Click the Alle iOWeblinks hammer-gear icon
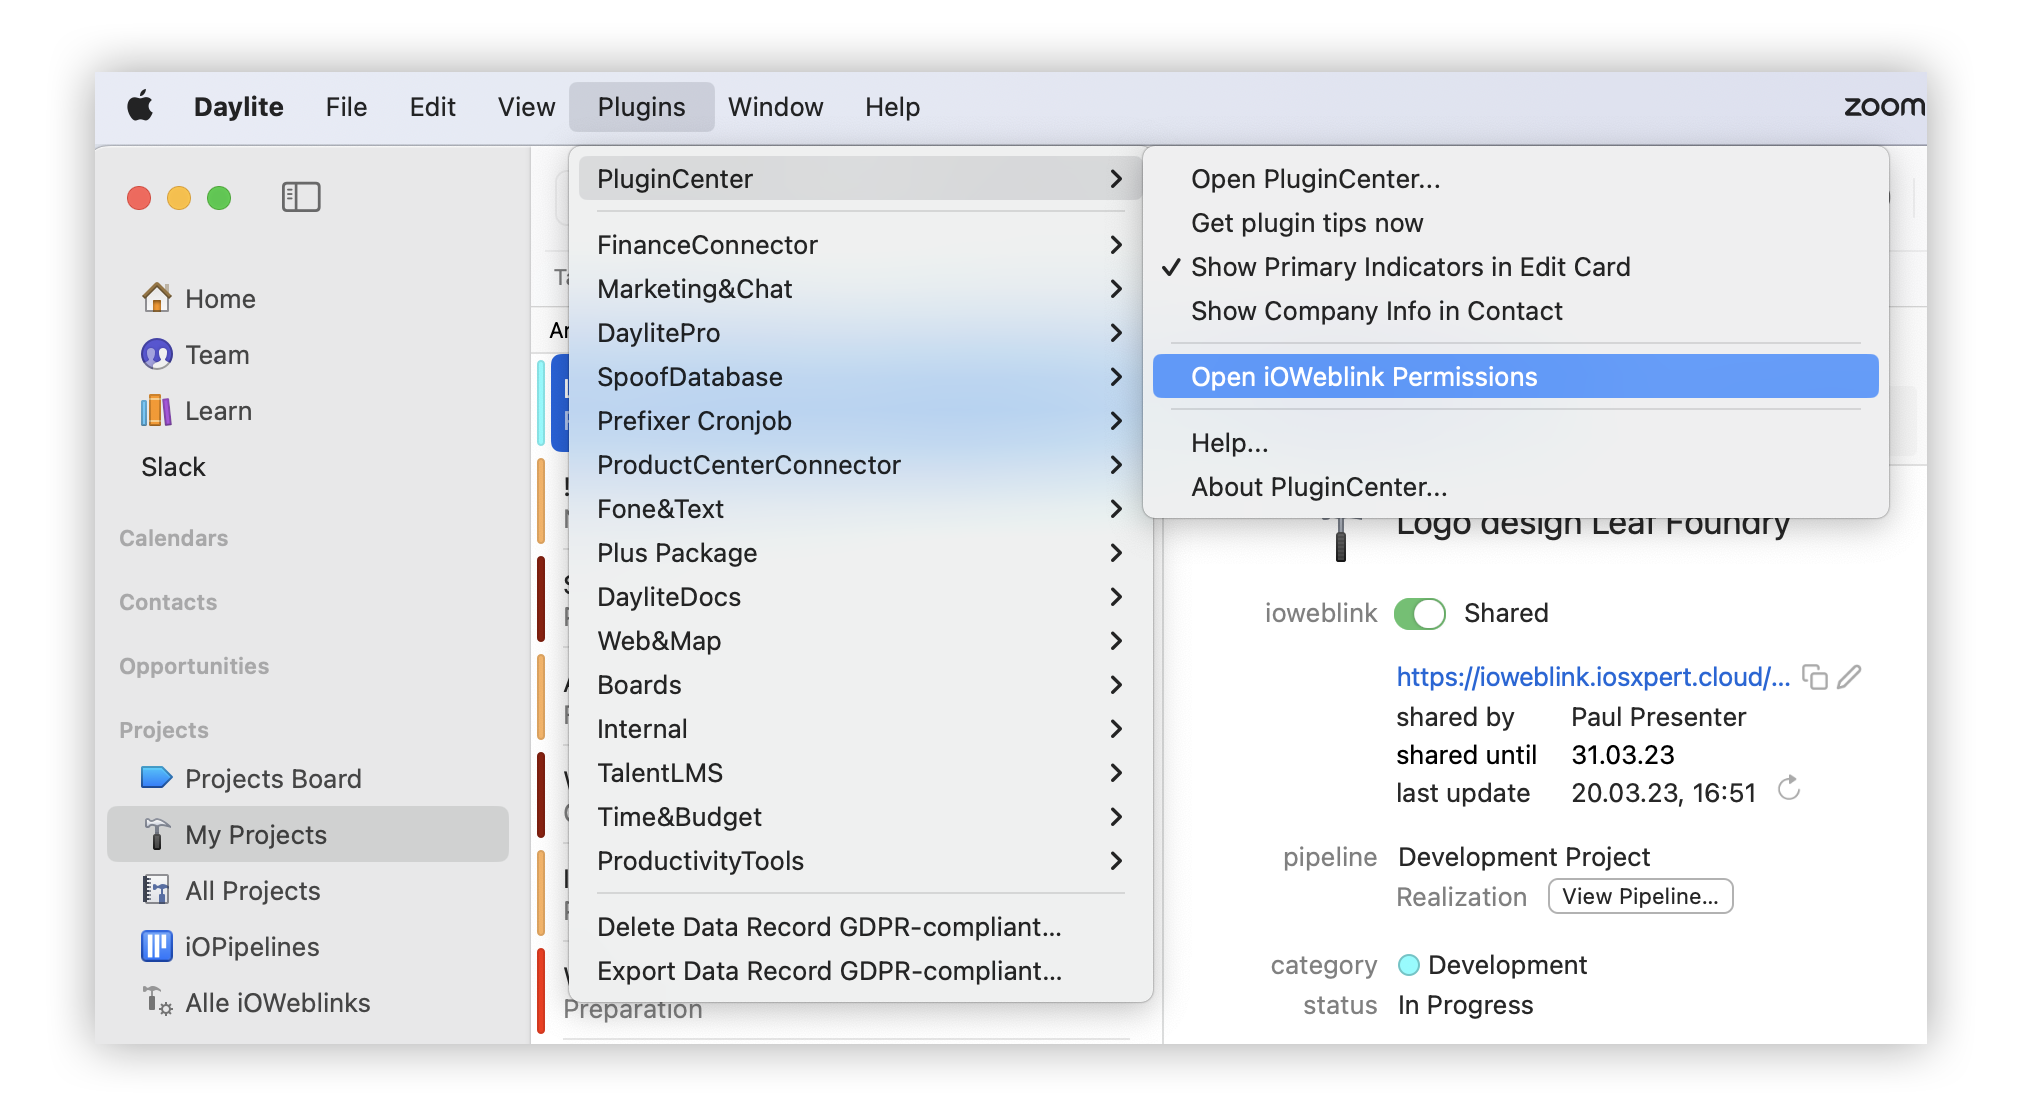 pyautogui.click(x=157, y=1001)
